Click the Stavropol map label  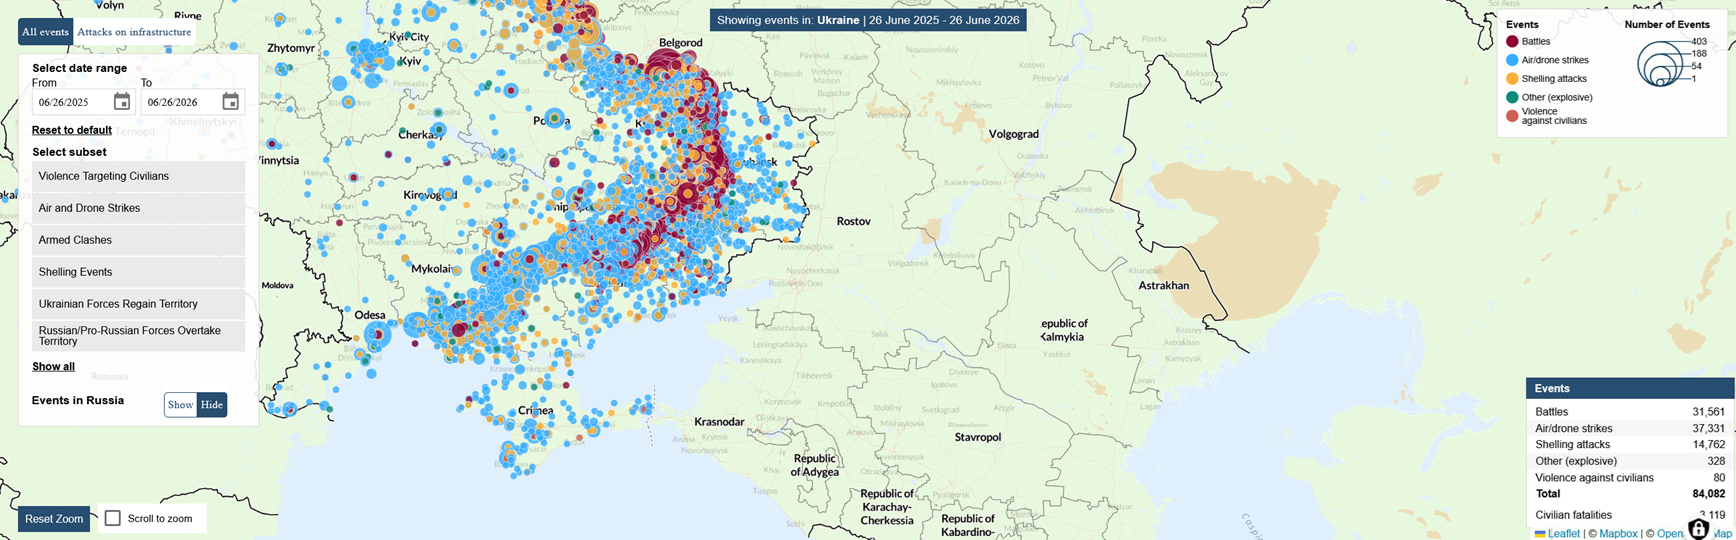977,437
